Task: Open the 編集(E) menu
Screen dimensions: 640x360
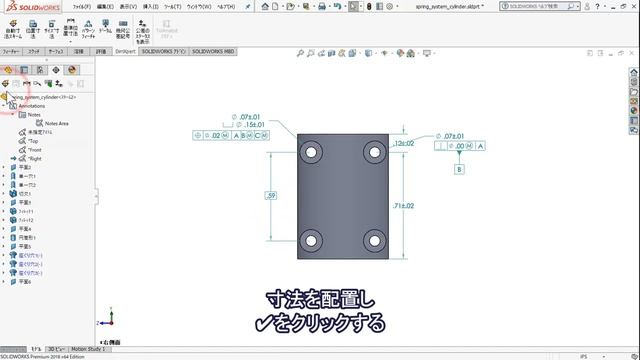Action: pos(105,7)
